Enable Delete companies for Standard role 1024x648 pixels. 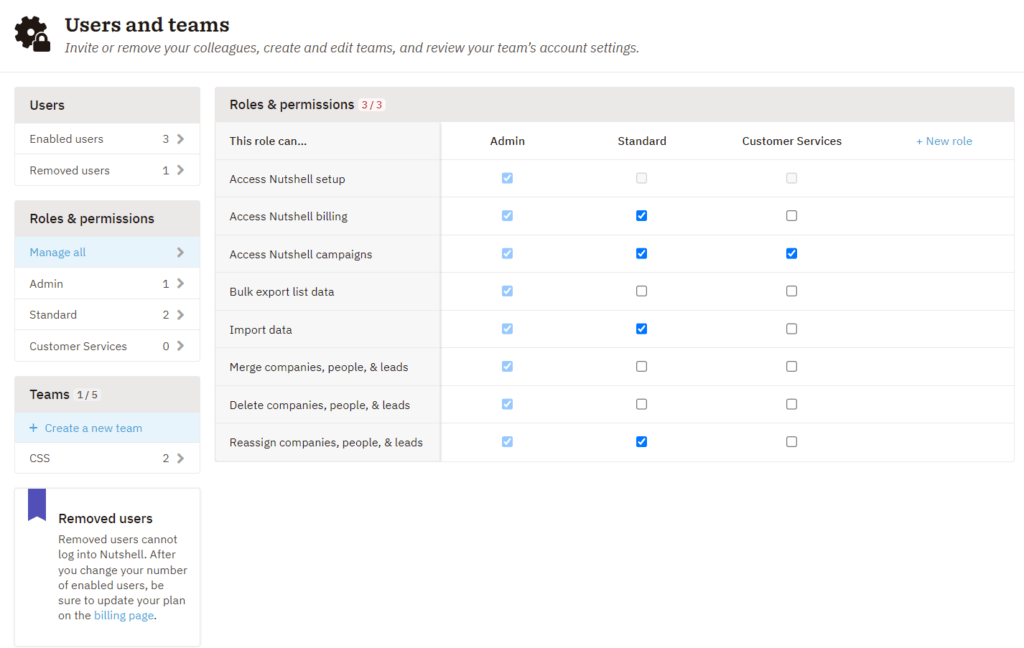coord(641,404)
